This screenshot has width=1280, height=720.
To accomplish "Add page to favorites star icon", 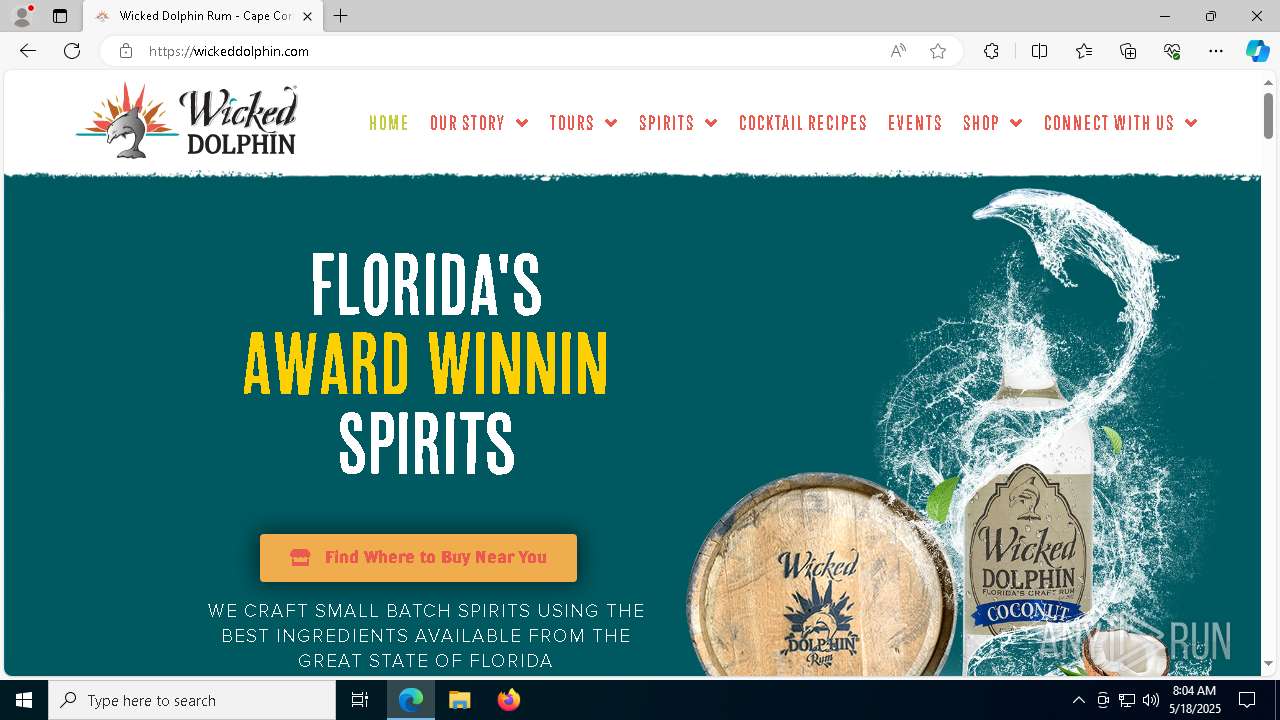I will pos(937,51).
